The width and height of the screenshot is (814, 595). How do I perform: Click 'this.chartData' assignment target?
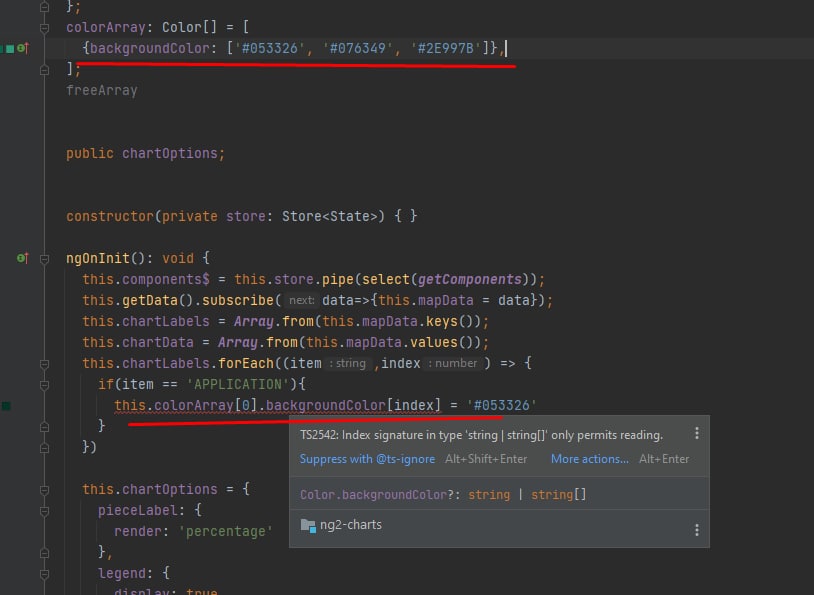[138, 343]
